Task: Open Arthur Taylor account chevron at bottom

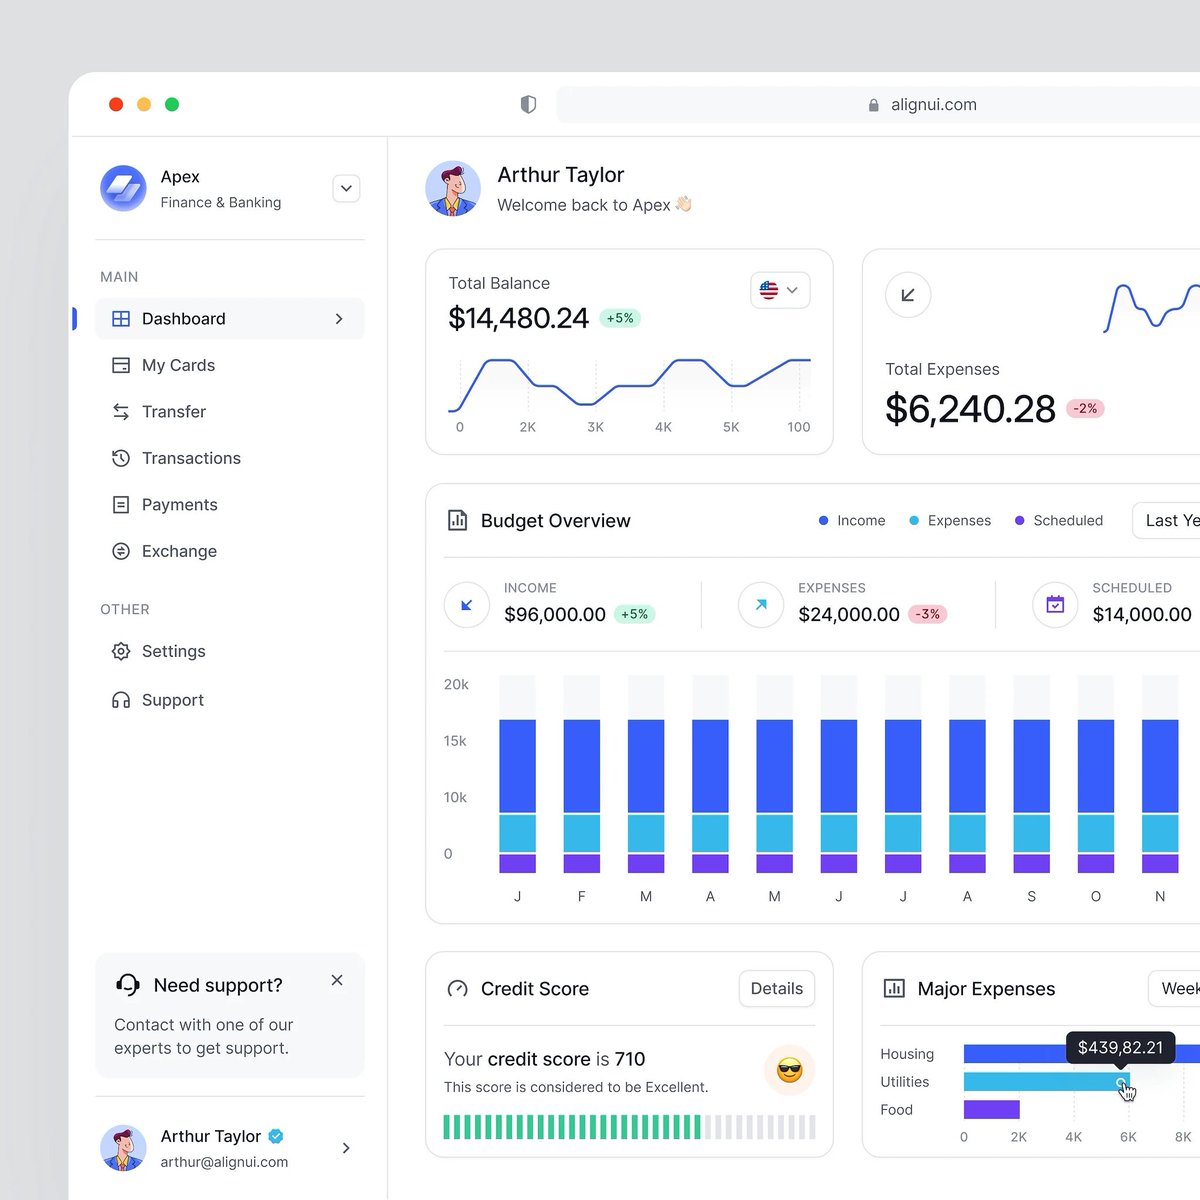Action: 346,1148
